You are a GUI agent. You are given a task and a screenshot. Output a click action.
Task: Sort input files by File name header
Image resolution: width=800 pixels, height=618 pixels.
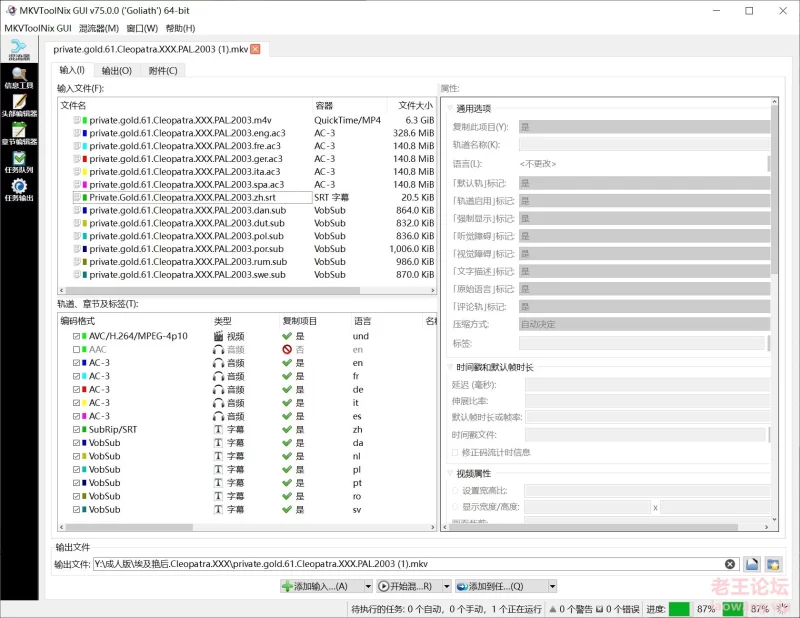185,106
